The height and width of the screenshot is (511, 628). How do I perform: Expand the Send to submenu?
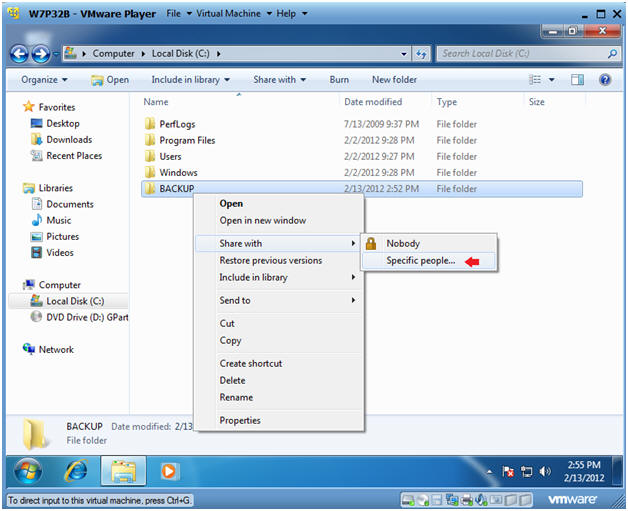point(280,300)
